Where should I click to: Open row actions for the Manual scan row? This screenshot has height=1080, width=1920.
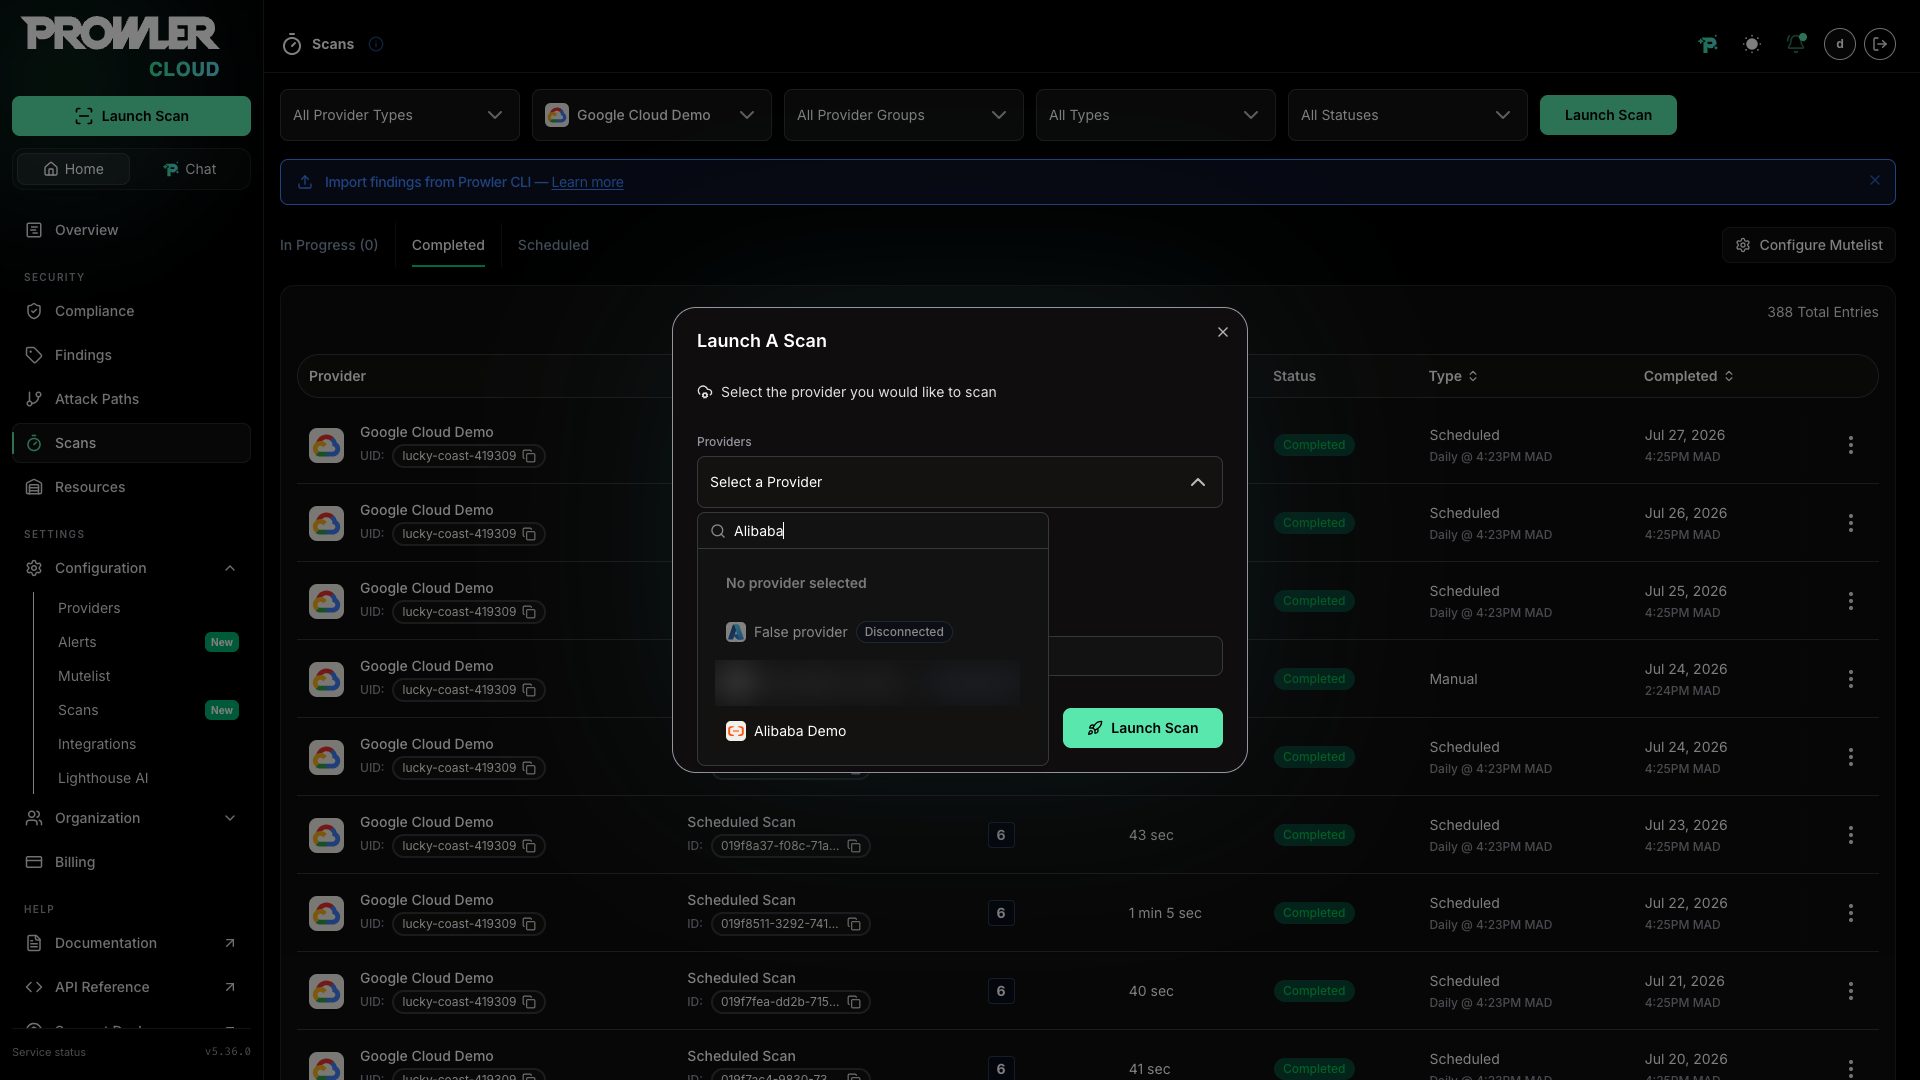pyautogui.click(x=1851, y=679)
